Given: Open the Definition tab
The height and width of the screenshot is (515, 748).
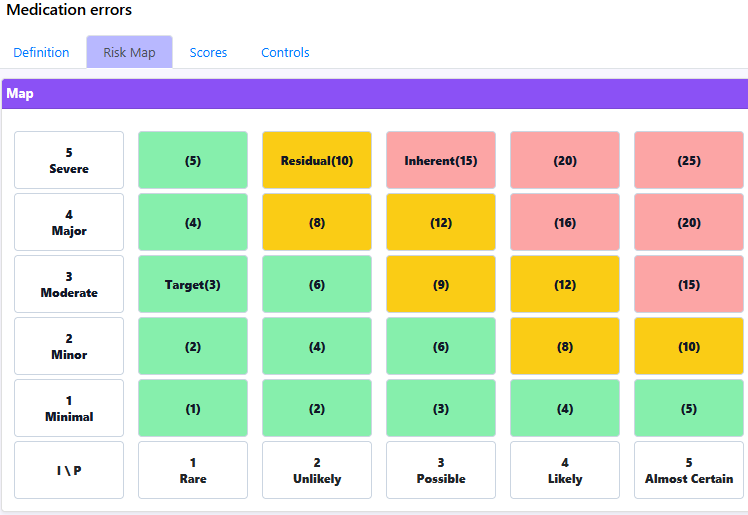Looking at the screenshot, I should point(41,52).
